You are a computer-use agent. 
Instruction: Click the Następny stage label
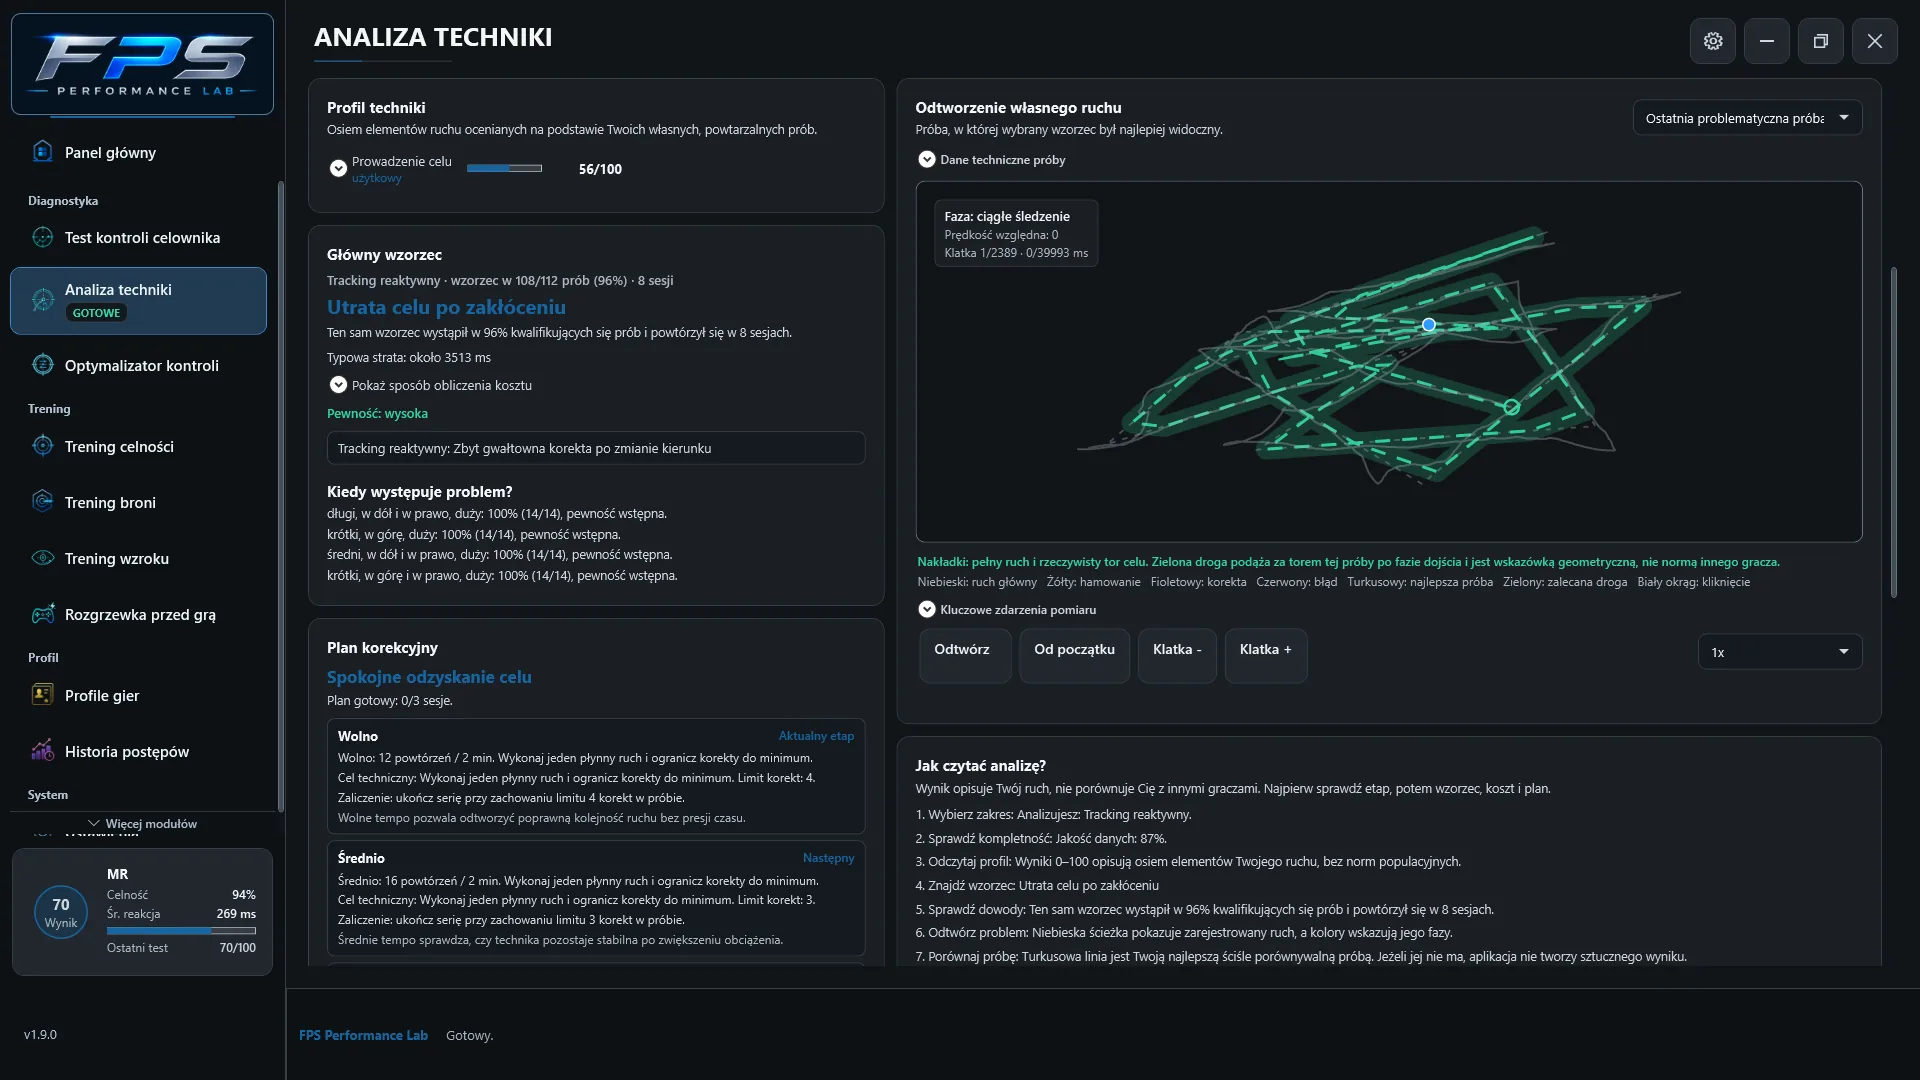click(828, 858)
